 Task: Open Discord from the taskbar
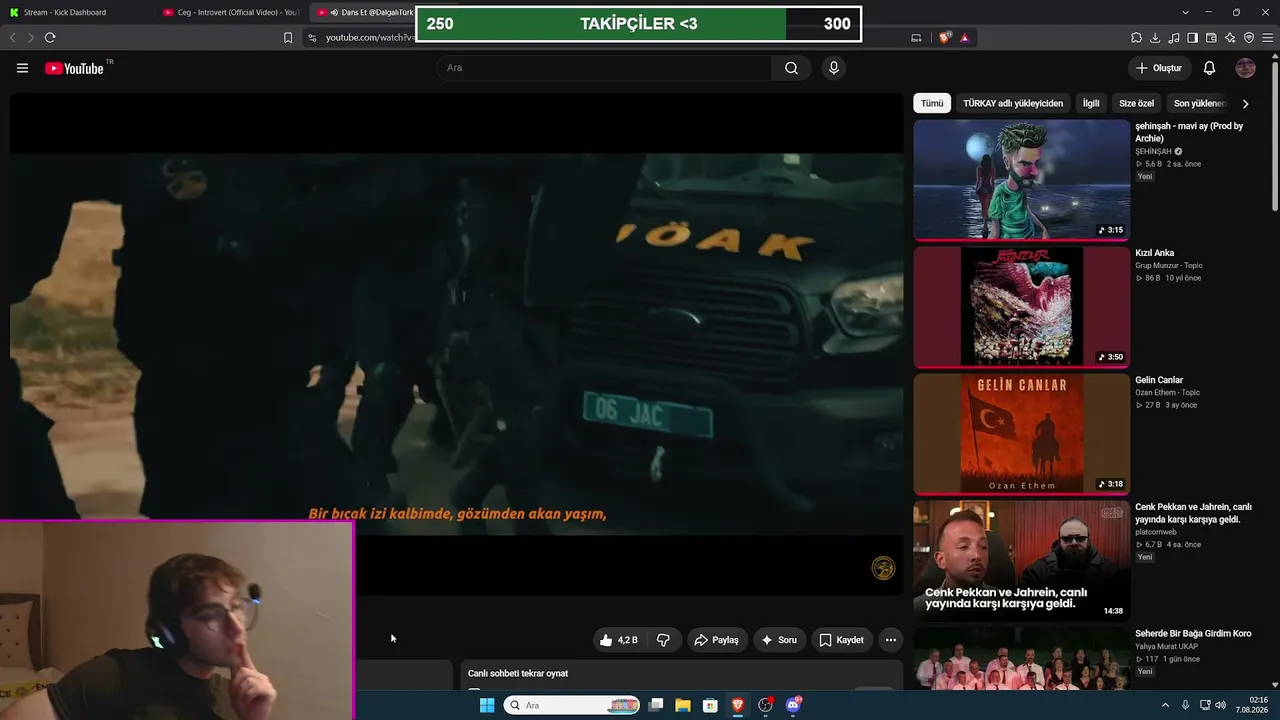click(x=793, y=705)
